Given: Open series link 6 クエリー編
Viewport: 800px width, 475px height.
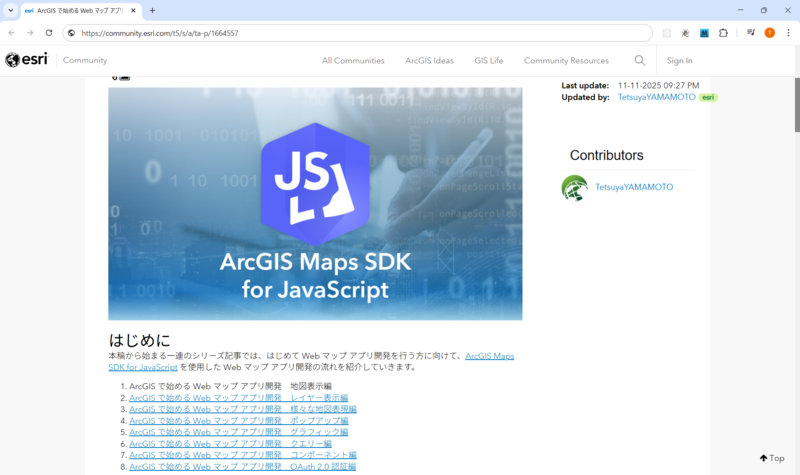Looking at the screenshot, I should coord(230,444).
